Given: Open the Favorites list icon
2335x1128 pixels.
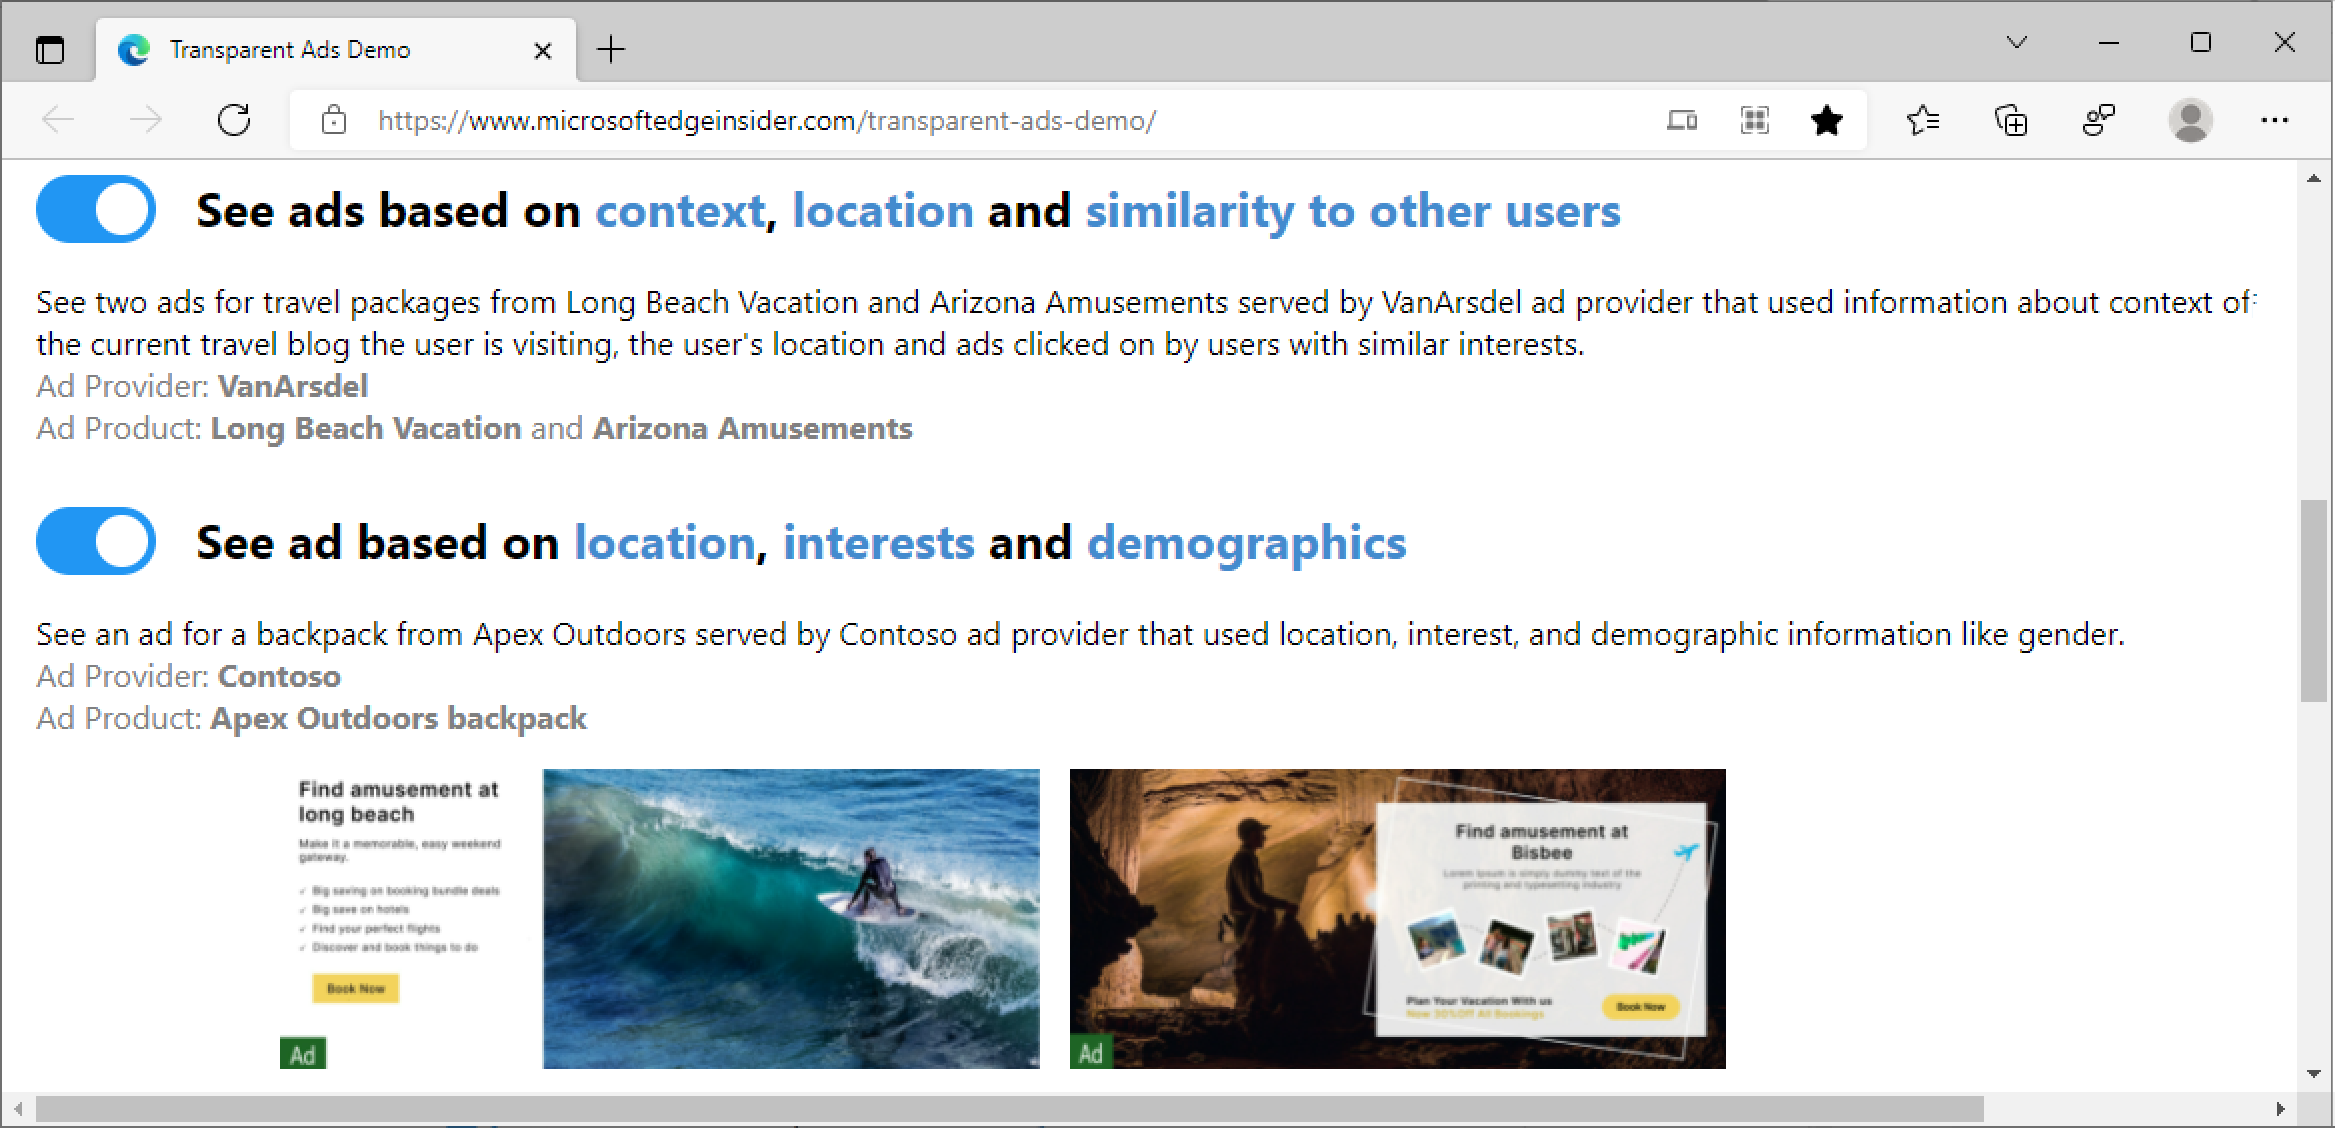Looking at the screenshot, I should coord(1922,120).
